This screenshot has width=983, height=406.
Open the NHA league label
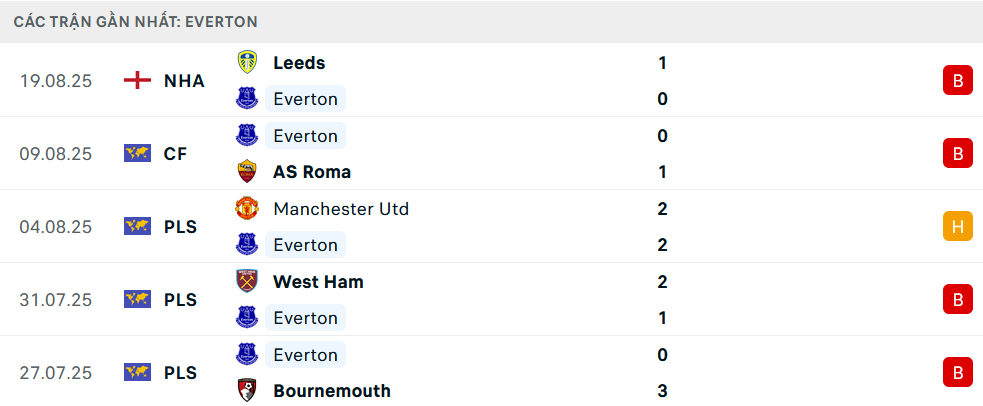tap(184, 81)
